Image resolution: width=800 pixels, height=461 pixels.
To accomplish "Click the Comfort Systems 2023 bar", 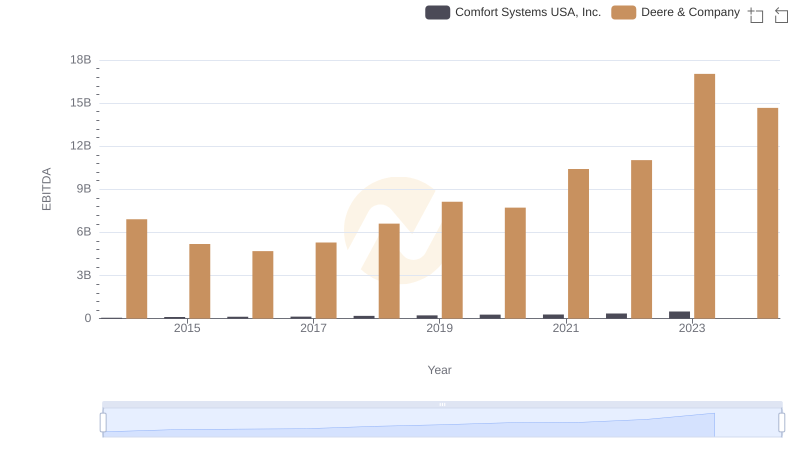I will click(679, 315).
